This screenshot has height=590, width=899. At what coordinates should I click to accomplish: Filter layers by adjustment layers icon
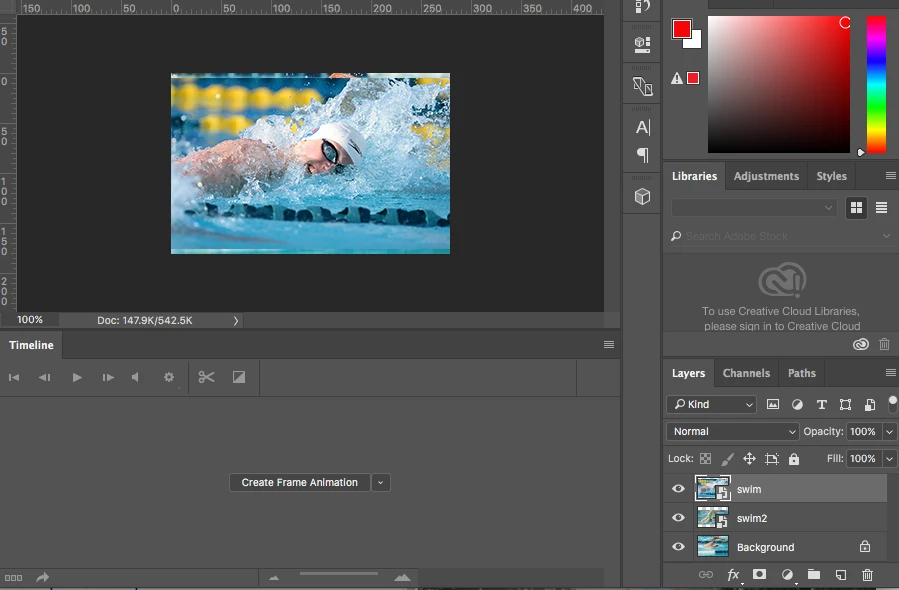point(797,404)
